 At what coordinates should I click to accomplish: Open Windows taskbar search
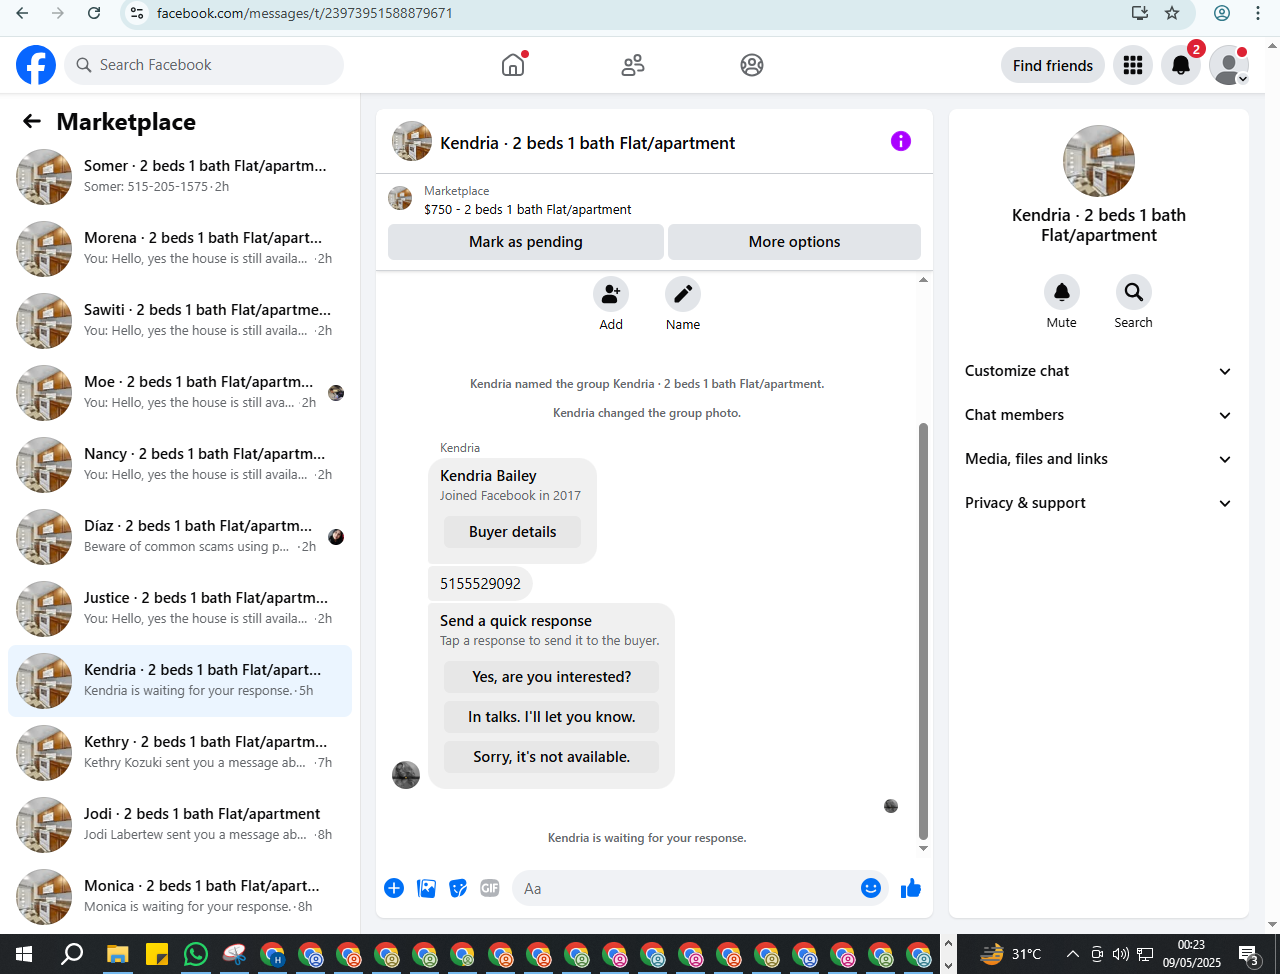[72, 954]
